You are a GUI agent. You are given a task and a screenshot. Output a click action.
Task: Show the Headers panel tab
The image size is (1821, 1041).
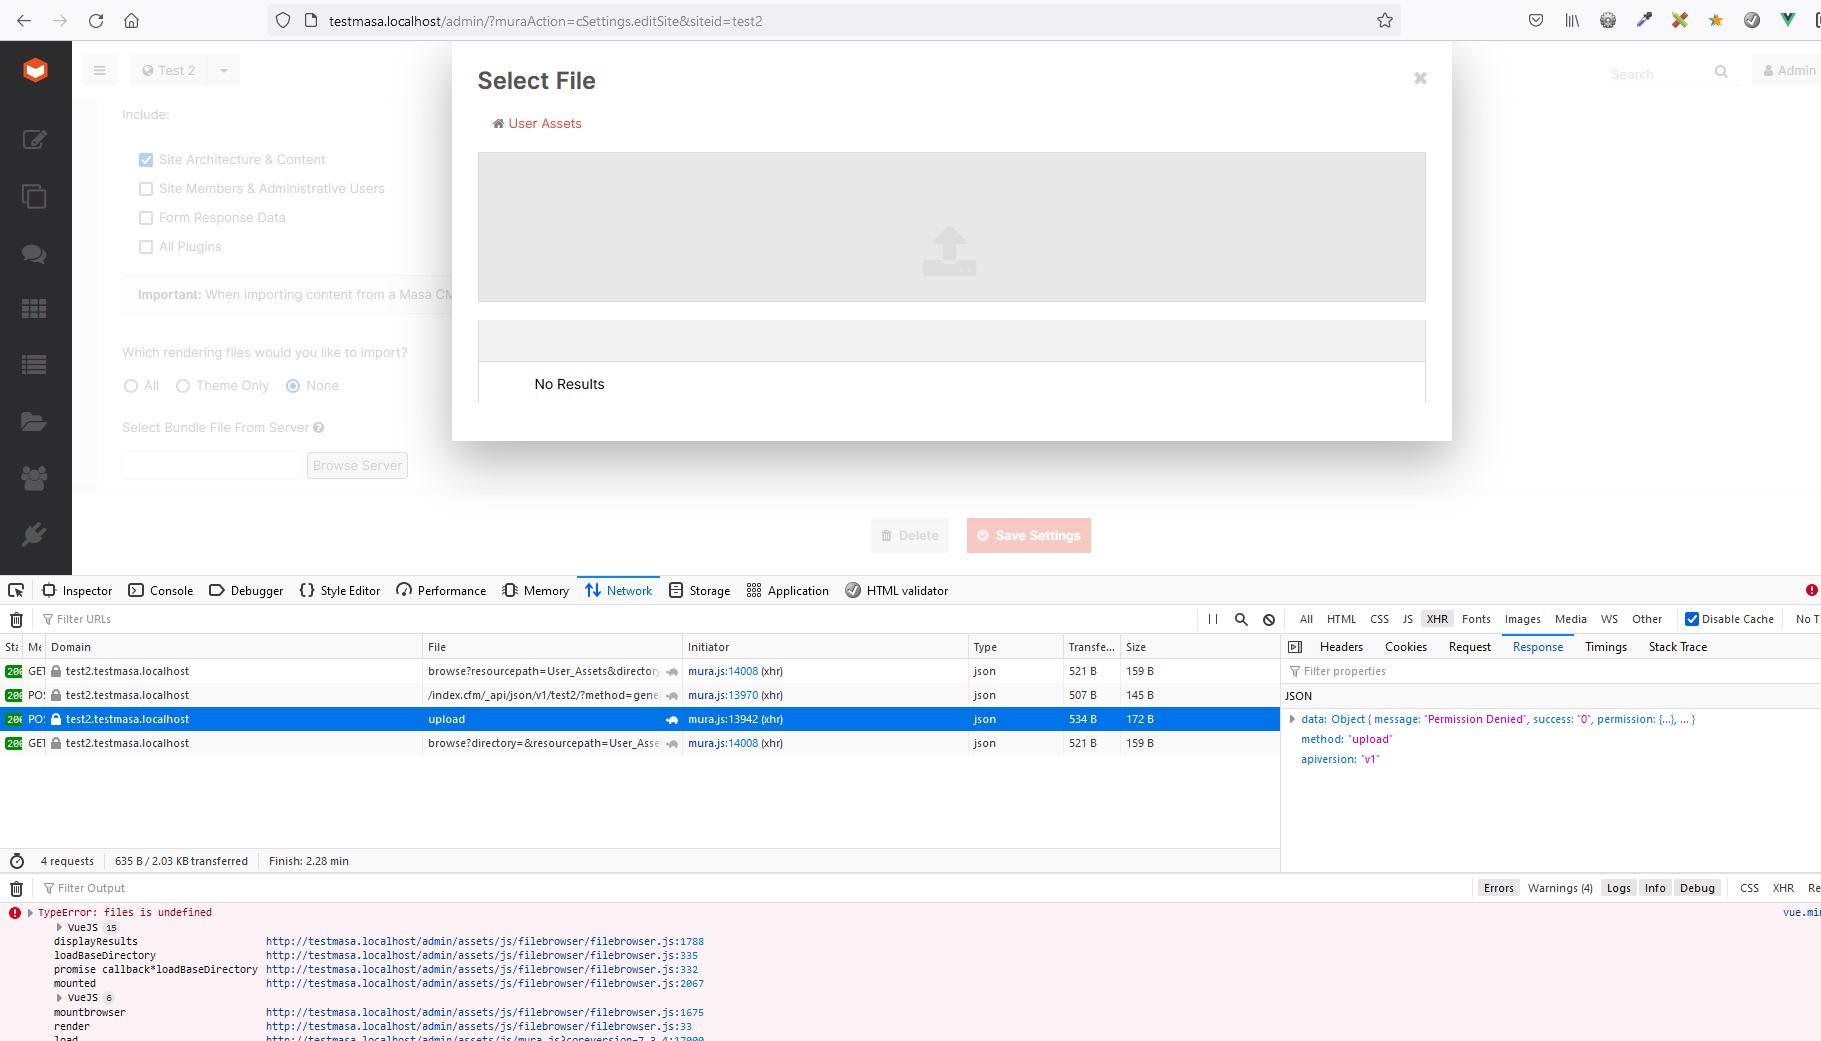(1341, 647)
